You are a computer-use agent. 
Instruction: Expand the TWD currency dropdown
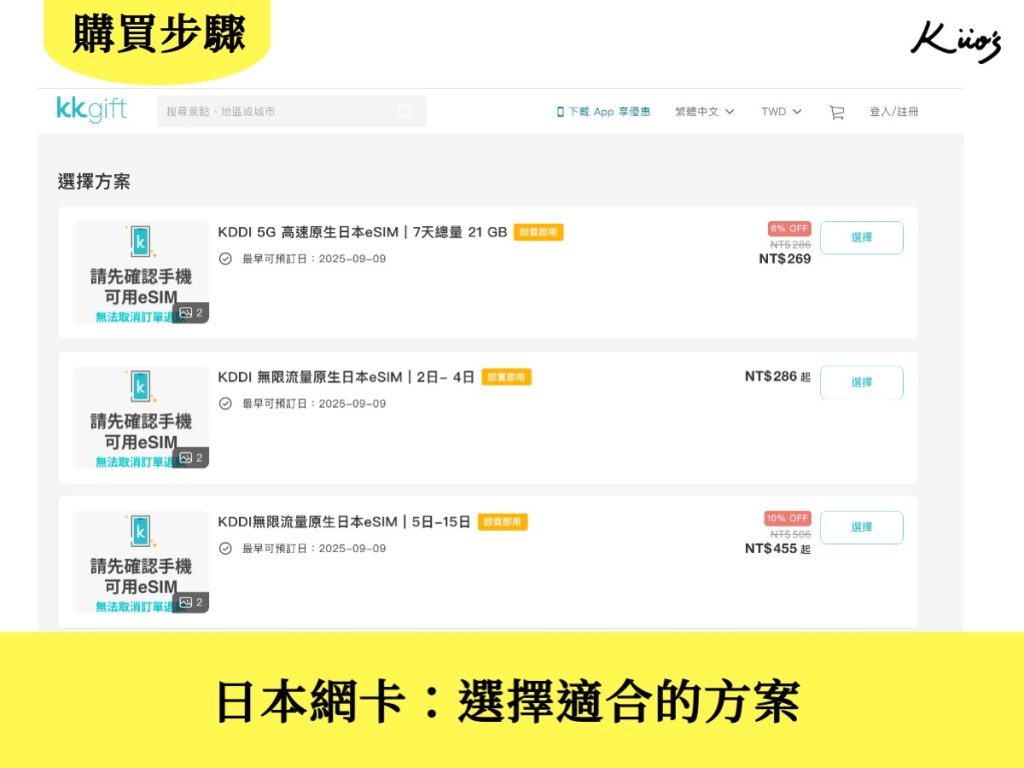pos(781,112)
